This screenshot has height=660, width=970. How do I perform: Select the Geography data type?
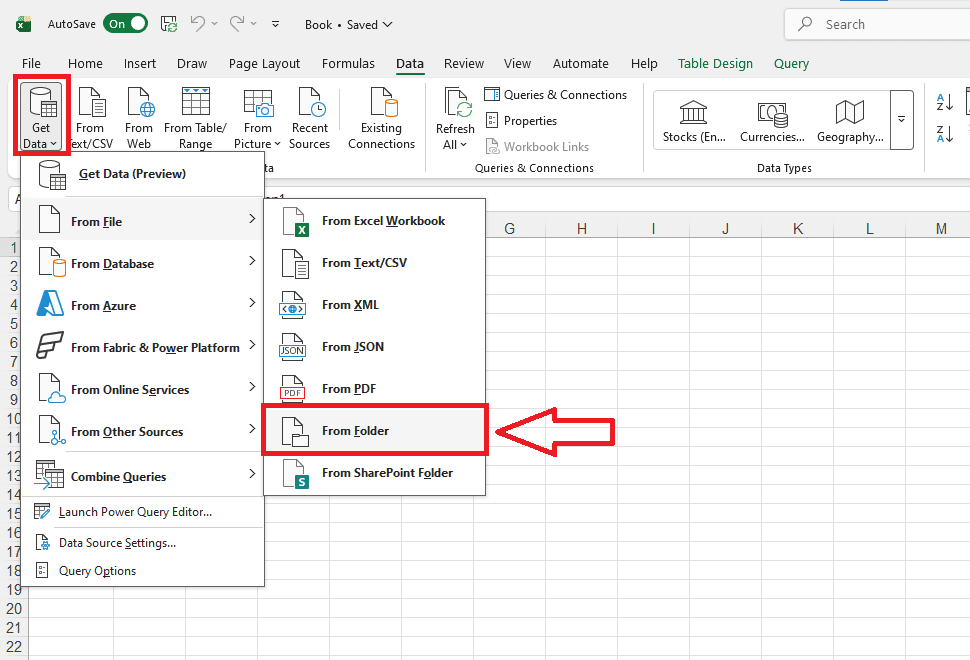tap(850, 121)
